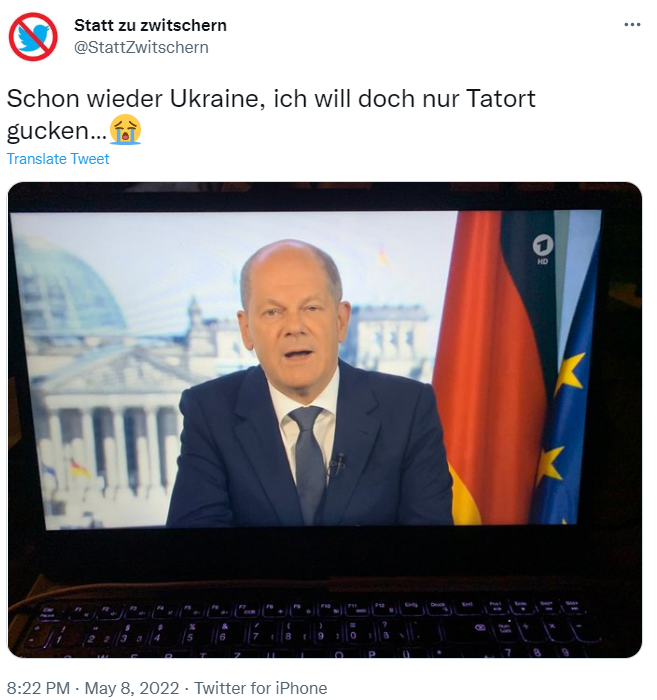The image size is (657, 700).
Task: Click the crying face emoji in the tweet
Action: (x=125, y=129)
